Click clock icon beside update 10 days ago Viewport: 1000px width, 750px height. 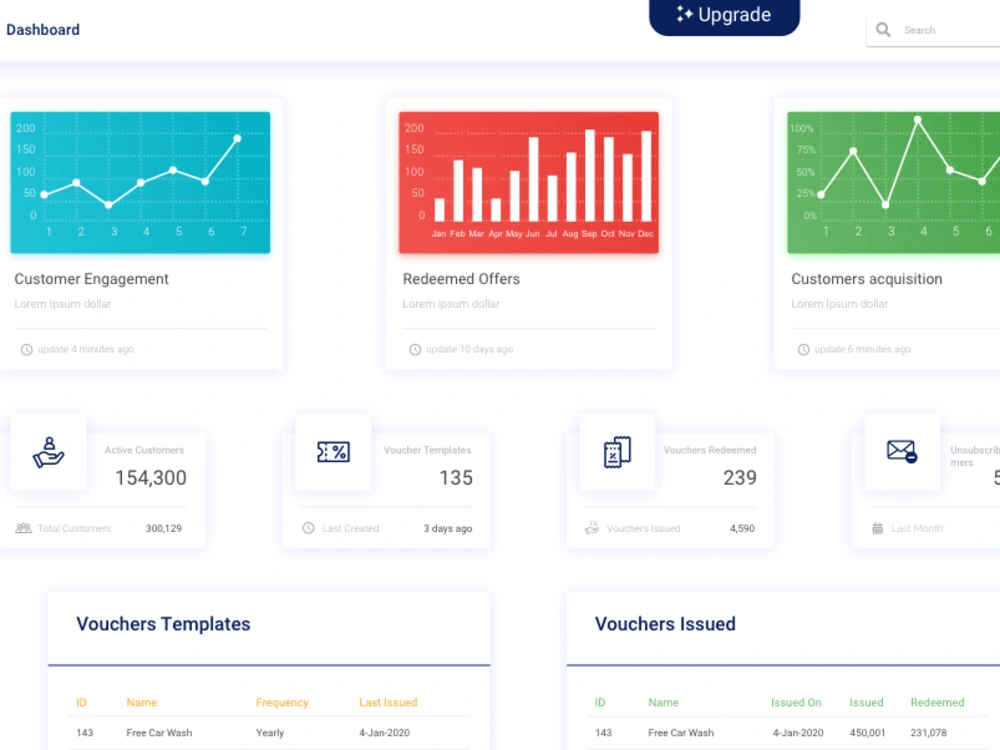pos(415,349)
